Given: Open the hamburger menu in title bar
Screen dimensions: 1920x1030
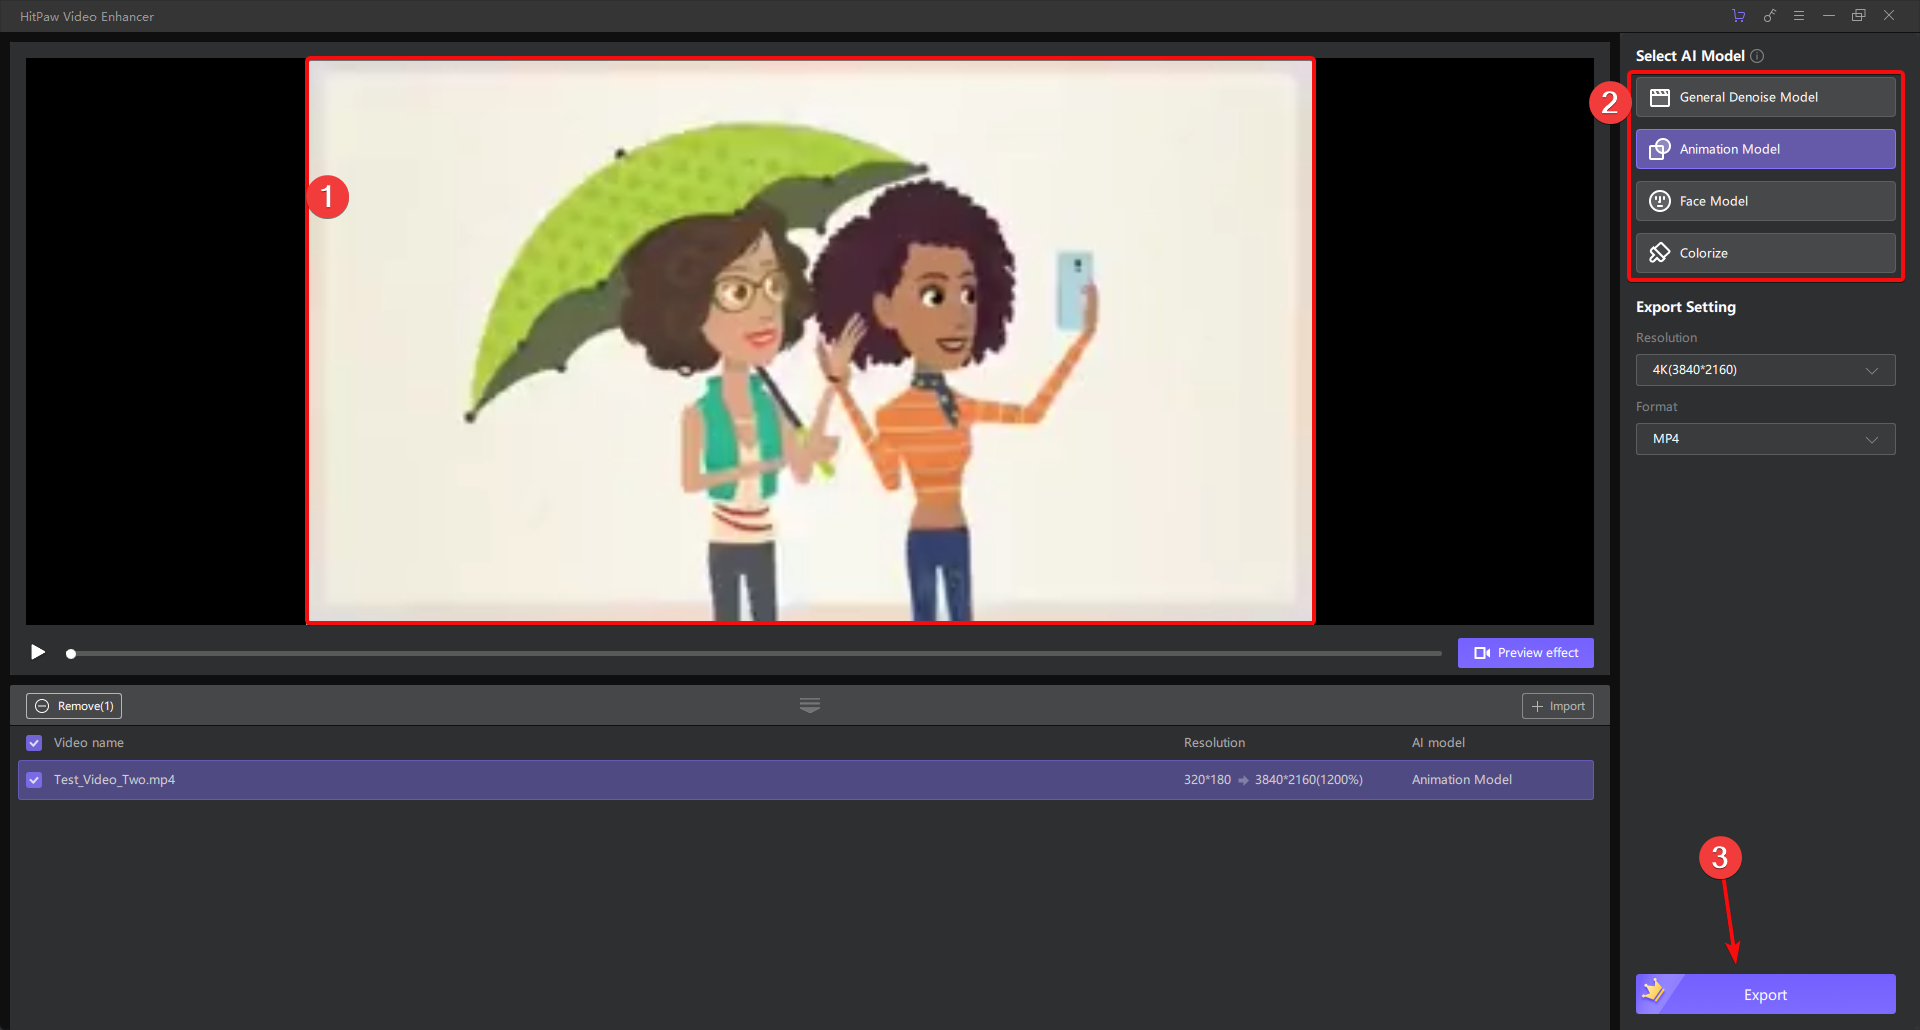Looking at the screenshot, I should [1799, 16].
